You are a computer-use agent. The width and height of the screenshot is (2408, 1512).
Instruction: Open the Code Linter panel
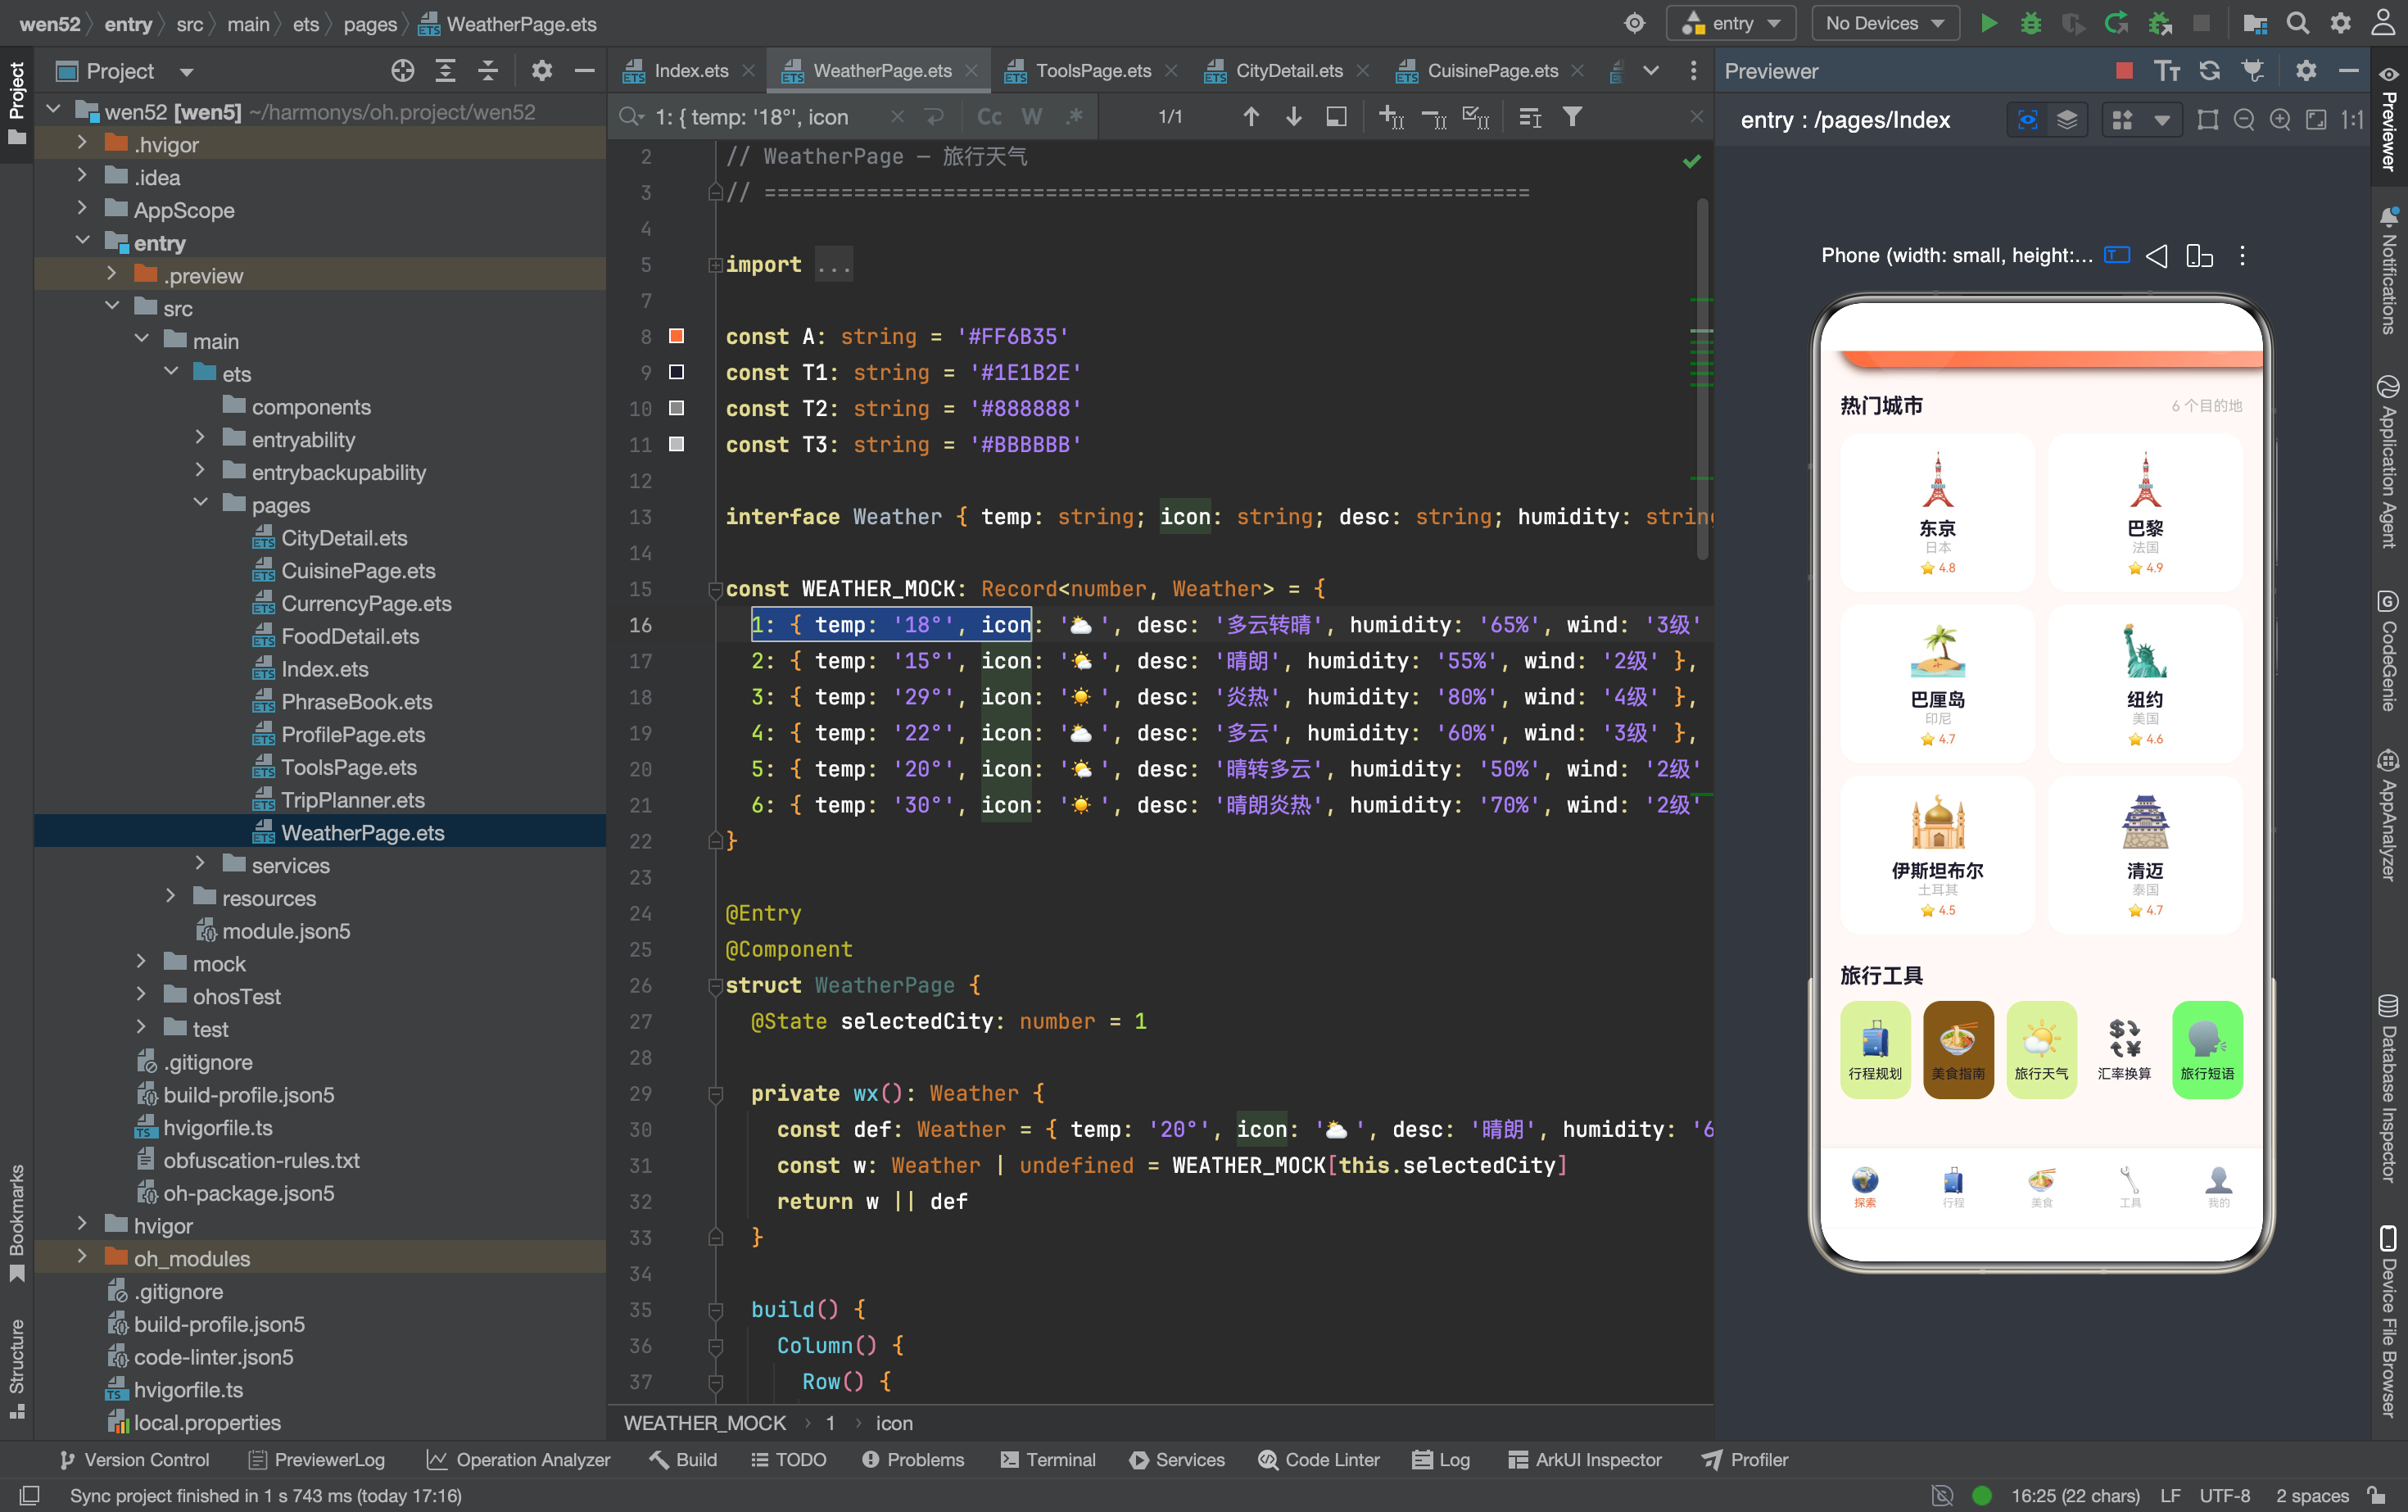(1319, 1460)
